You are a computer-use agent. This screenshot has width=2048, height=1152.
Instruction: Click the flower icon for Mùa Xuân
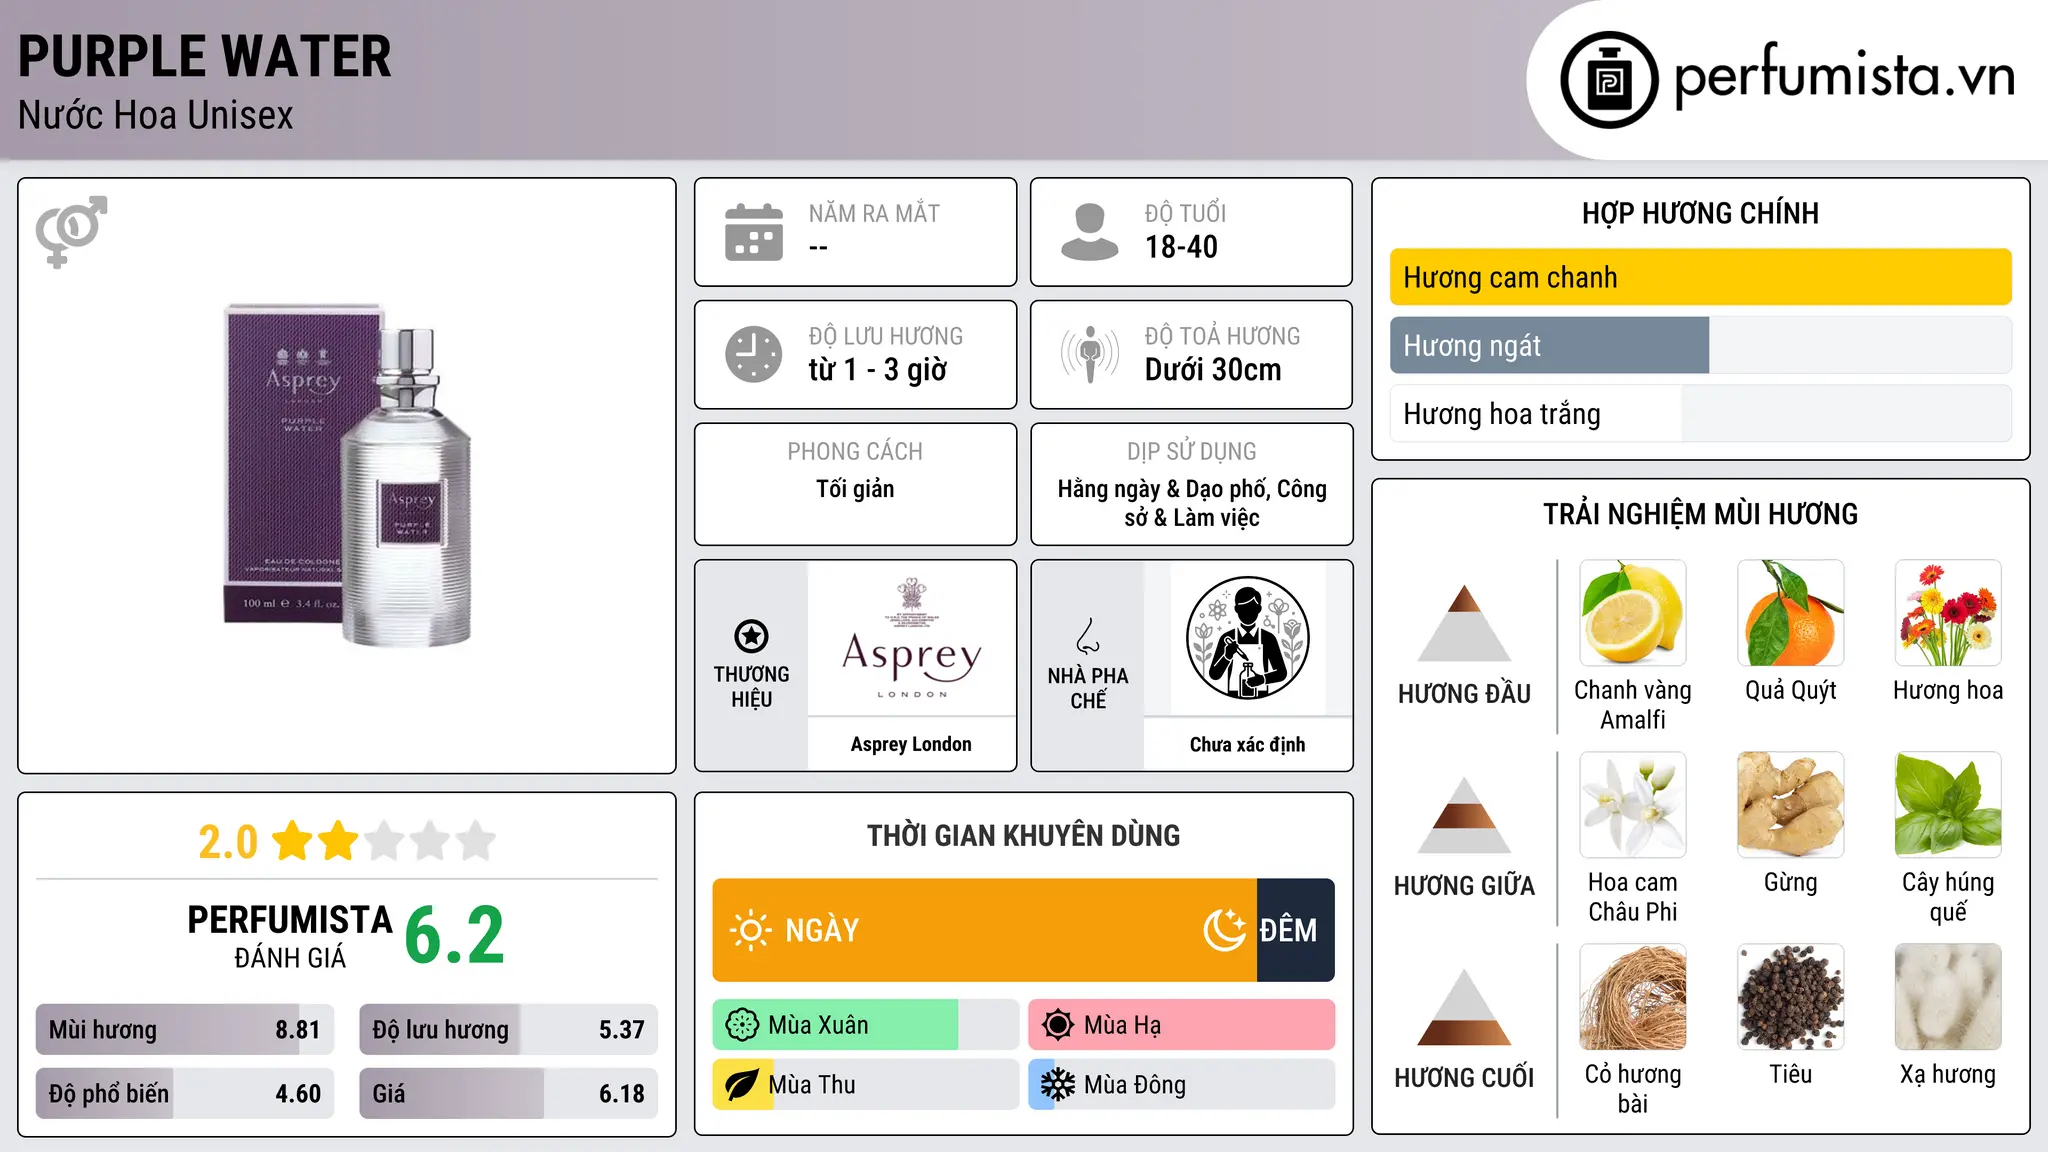742,1025
